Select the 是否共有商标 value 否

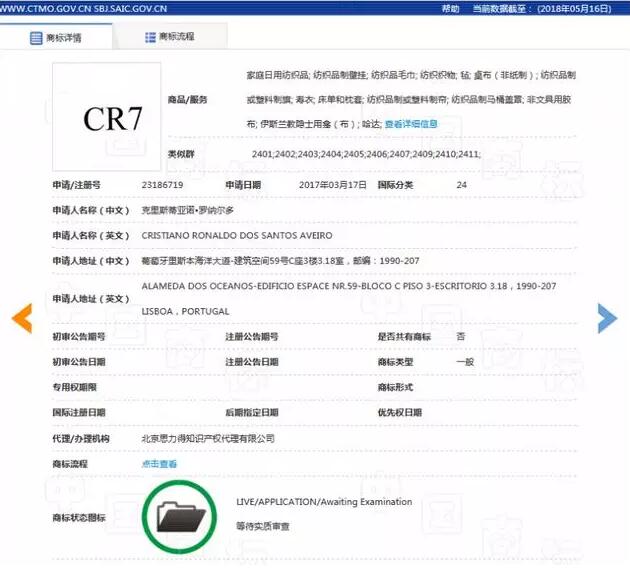[461, 336]
